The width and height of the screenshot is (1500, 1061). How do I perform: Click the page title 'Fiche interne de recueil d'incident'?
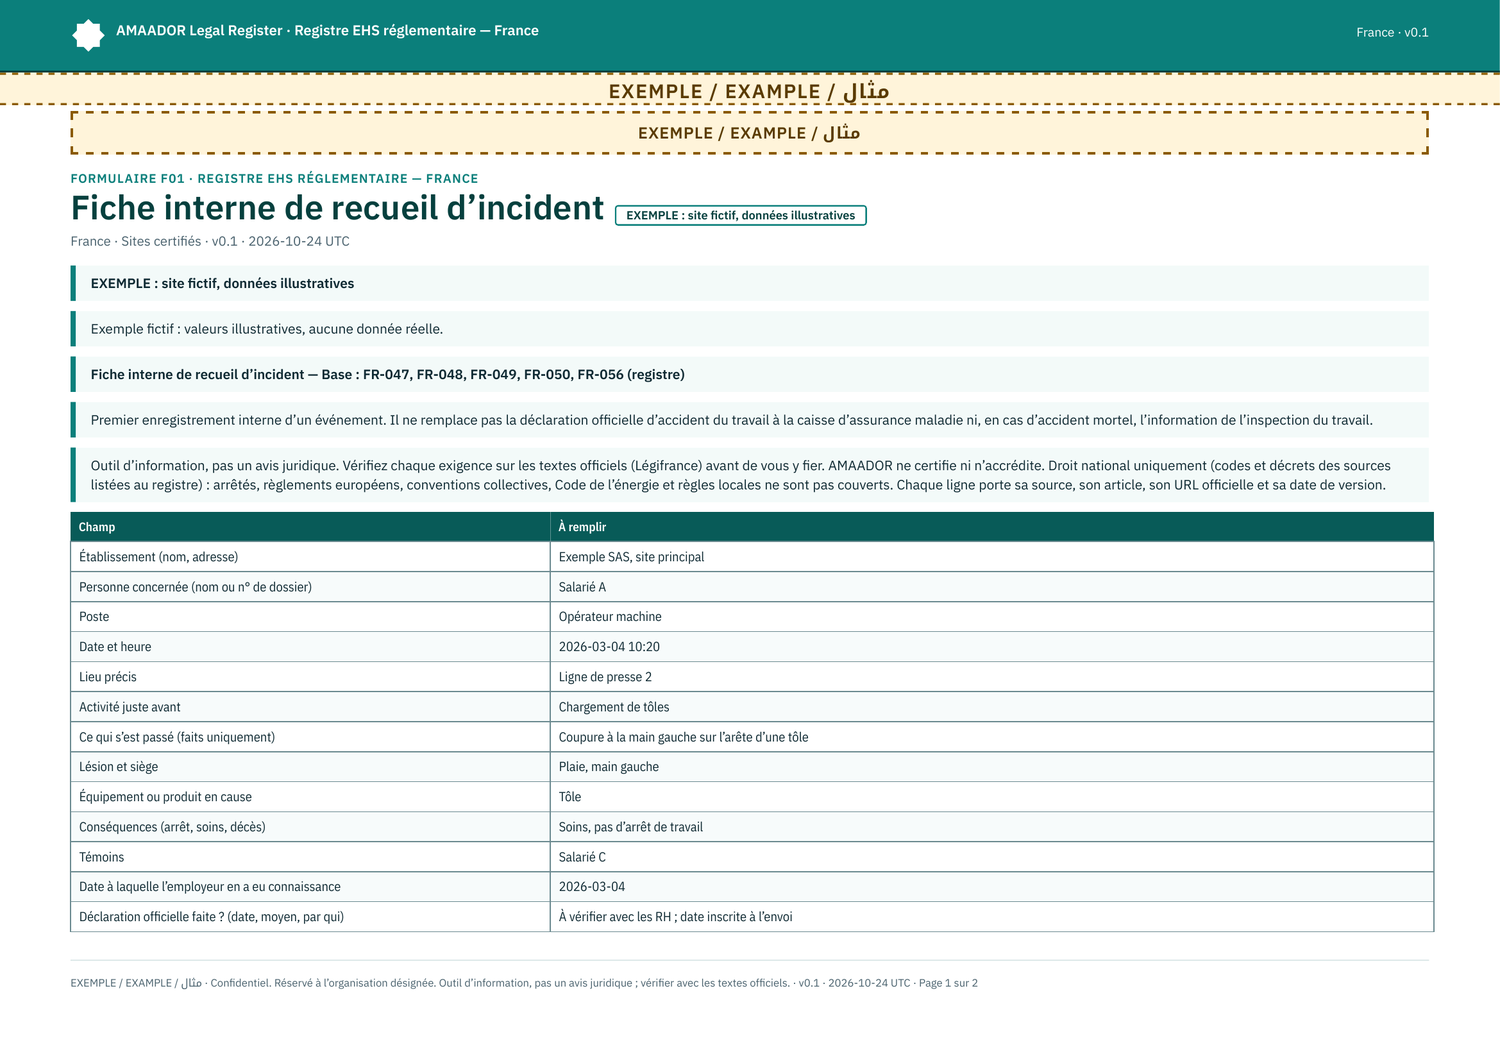pos(337,208)
